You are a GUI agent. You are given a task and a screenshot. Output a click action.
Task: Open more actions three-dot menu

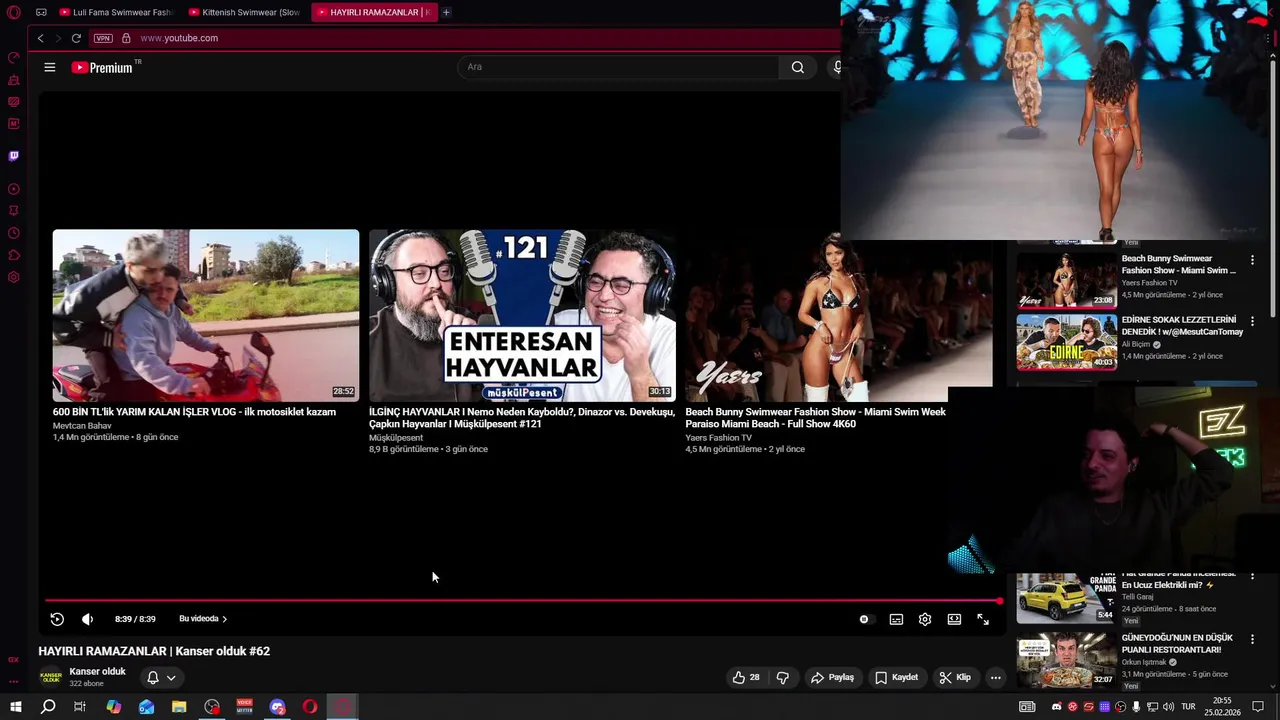pos(995,677)
